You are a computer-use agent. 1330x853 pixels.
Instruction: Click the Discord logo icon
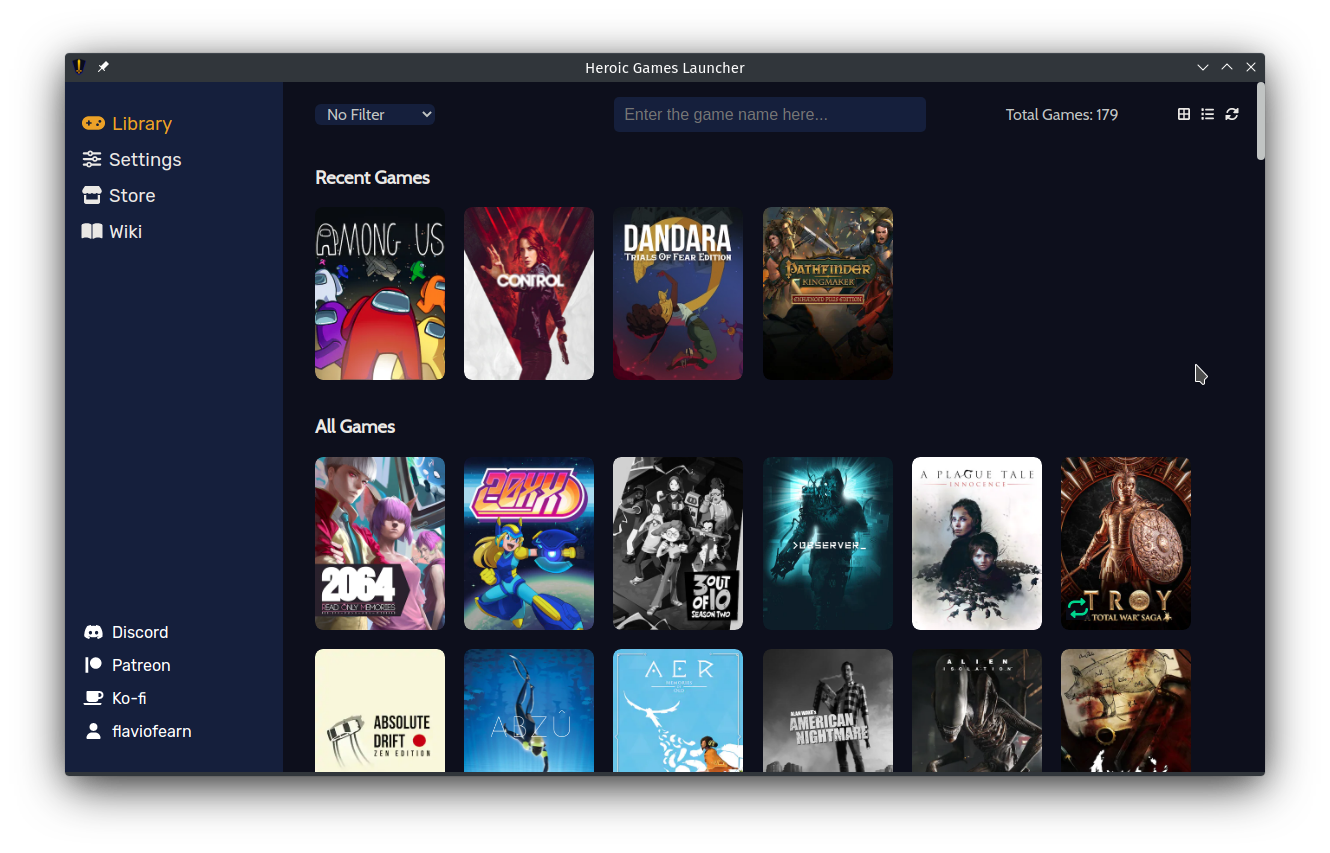pos(93,632)
